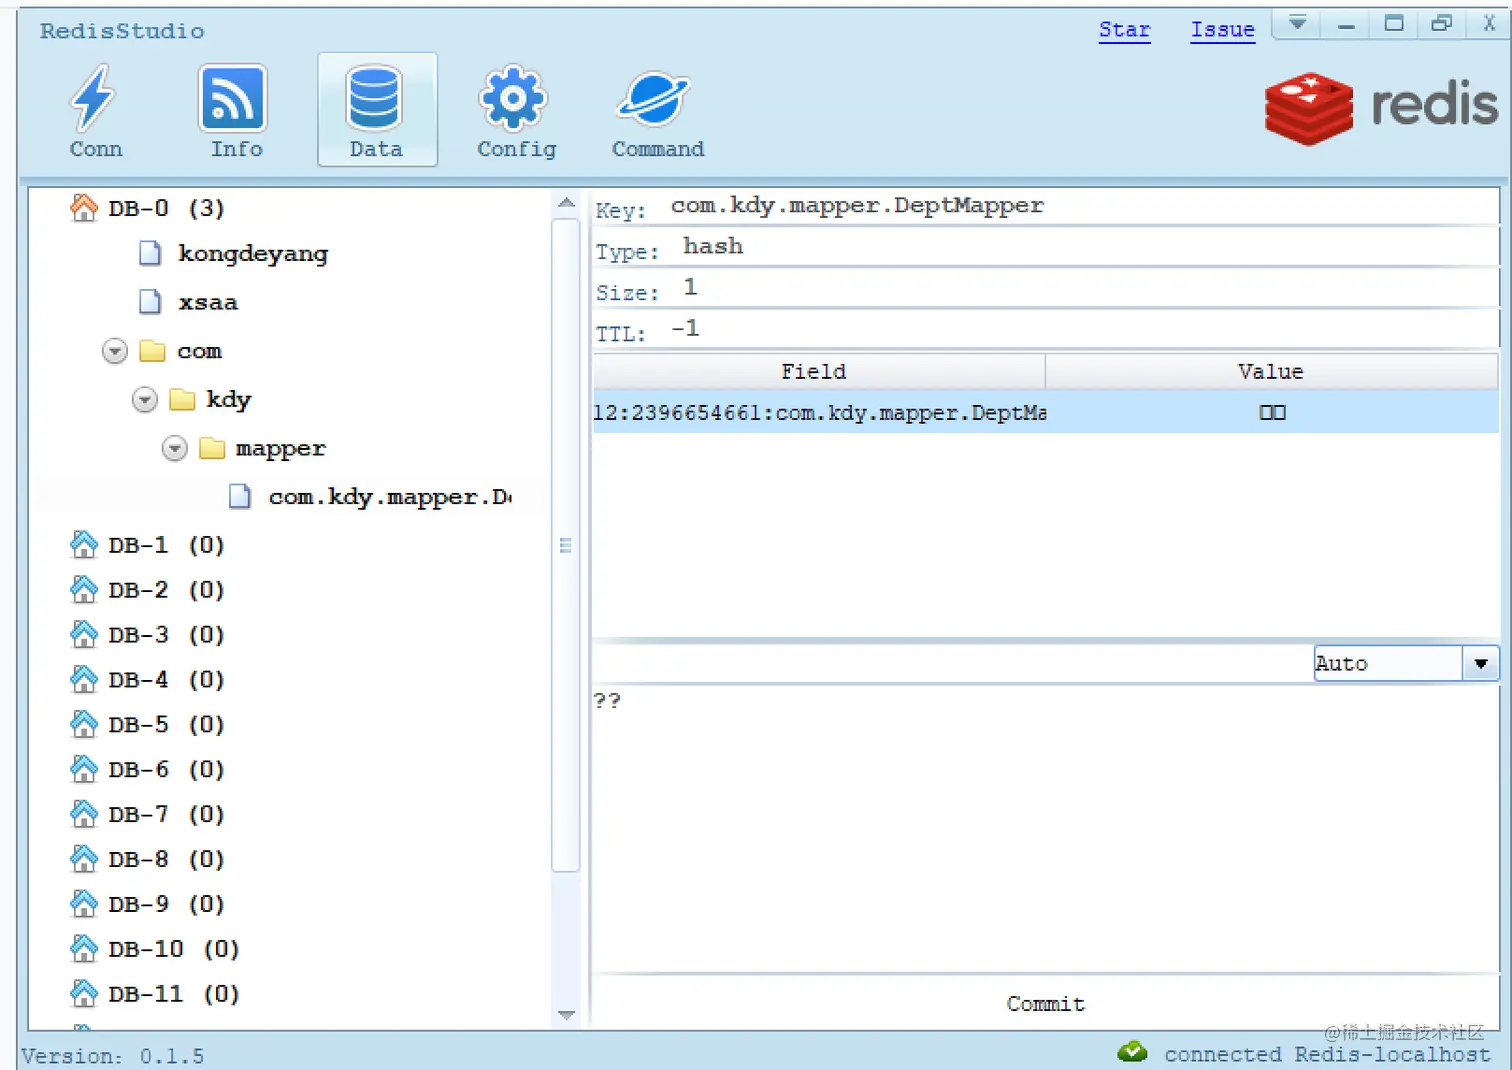1512x1070 pixels.
Task: Click the TTL value -1
Action: (685, 329)
